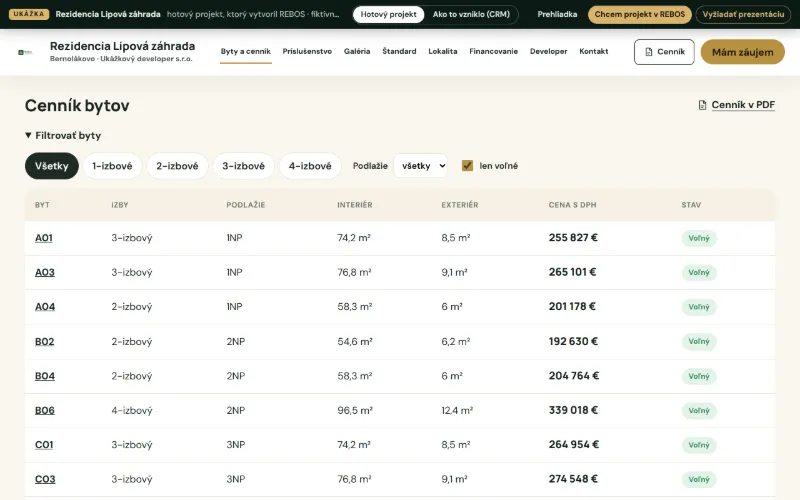Image resolution: width=800 pixels, height=500 pixels.
Task: Click the document icon next to Cenník v PDF
Action: [x=702, y=105]
